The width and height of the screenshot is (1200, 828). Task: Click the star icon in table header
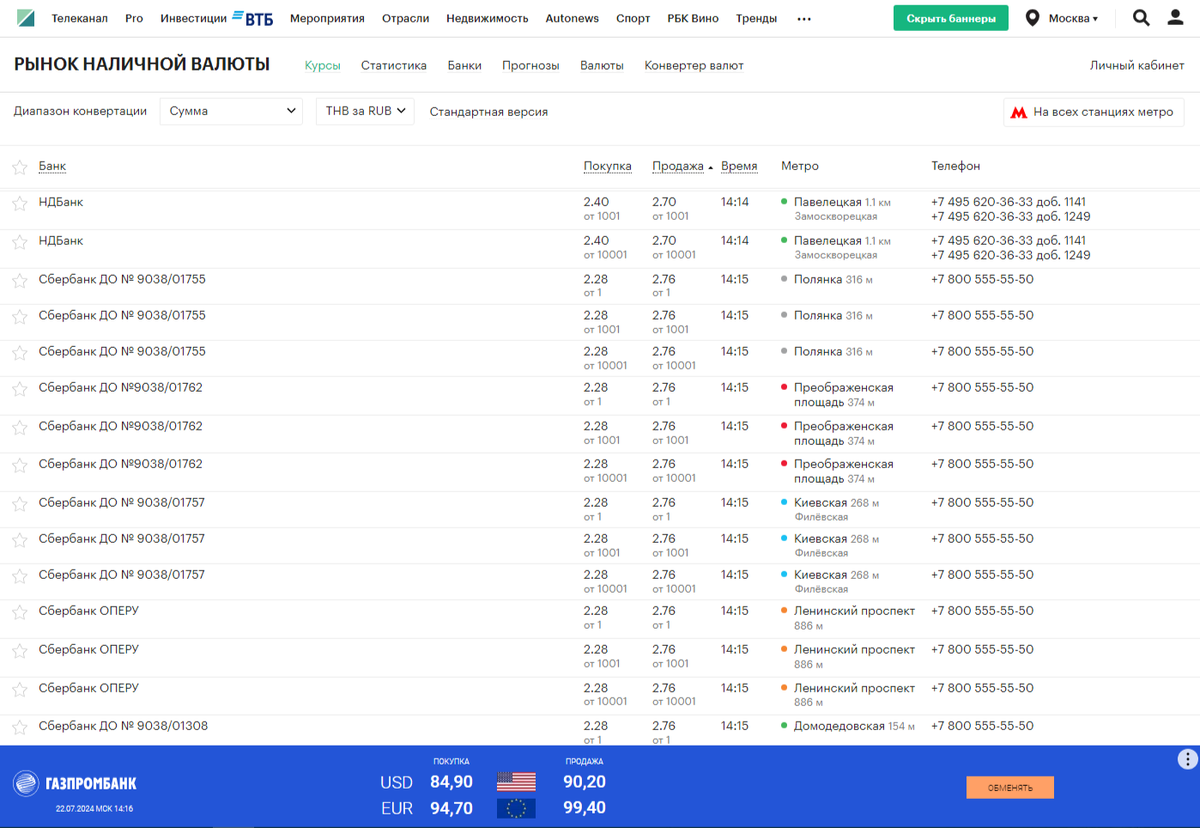click(x=20, y=167)
